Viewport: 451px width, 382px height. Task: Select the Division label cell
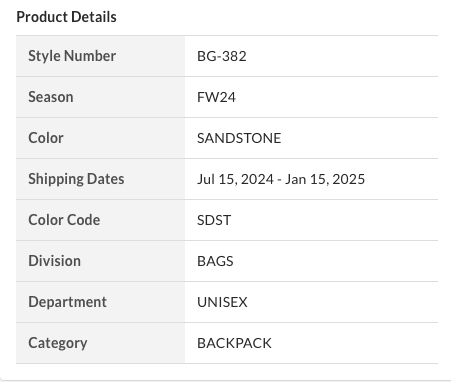tap(100, 261)
